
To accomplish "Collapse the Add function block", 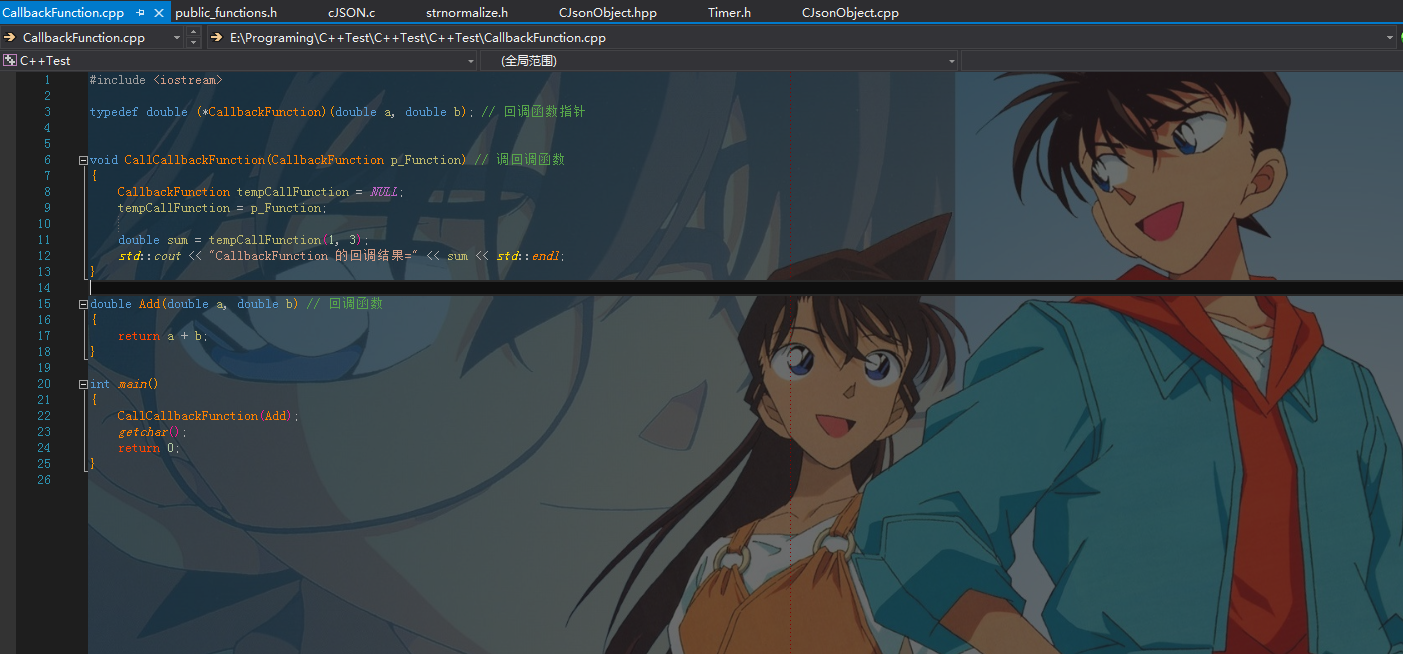I will (83, 304).
